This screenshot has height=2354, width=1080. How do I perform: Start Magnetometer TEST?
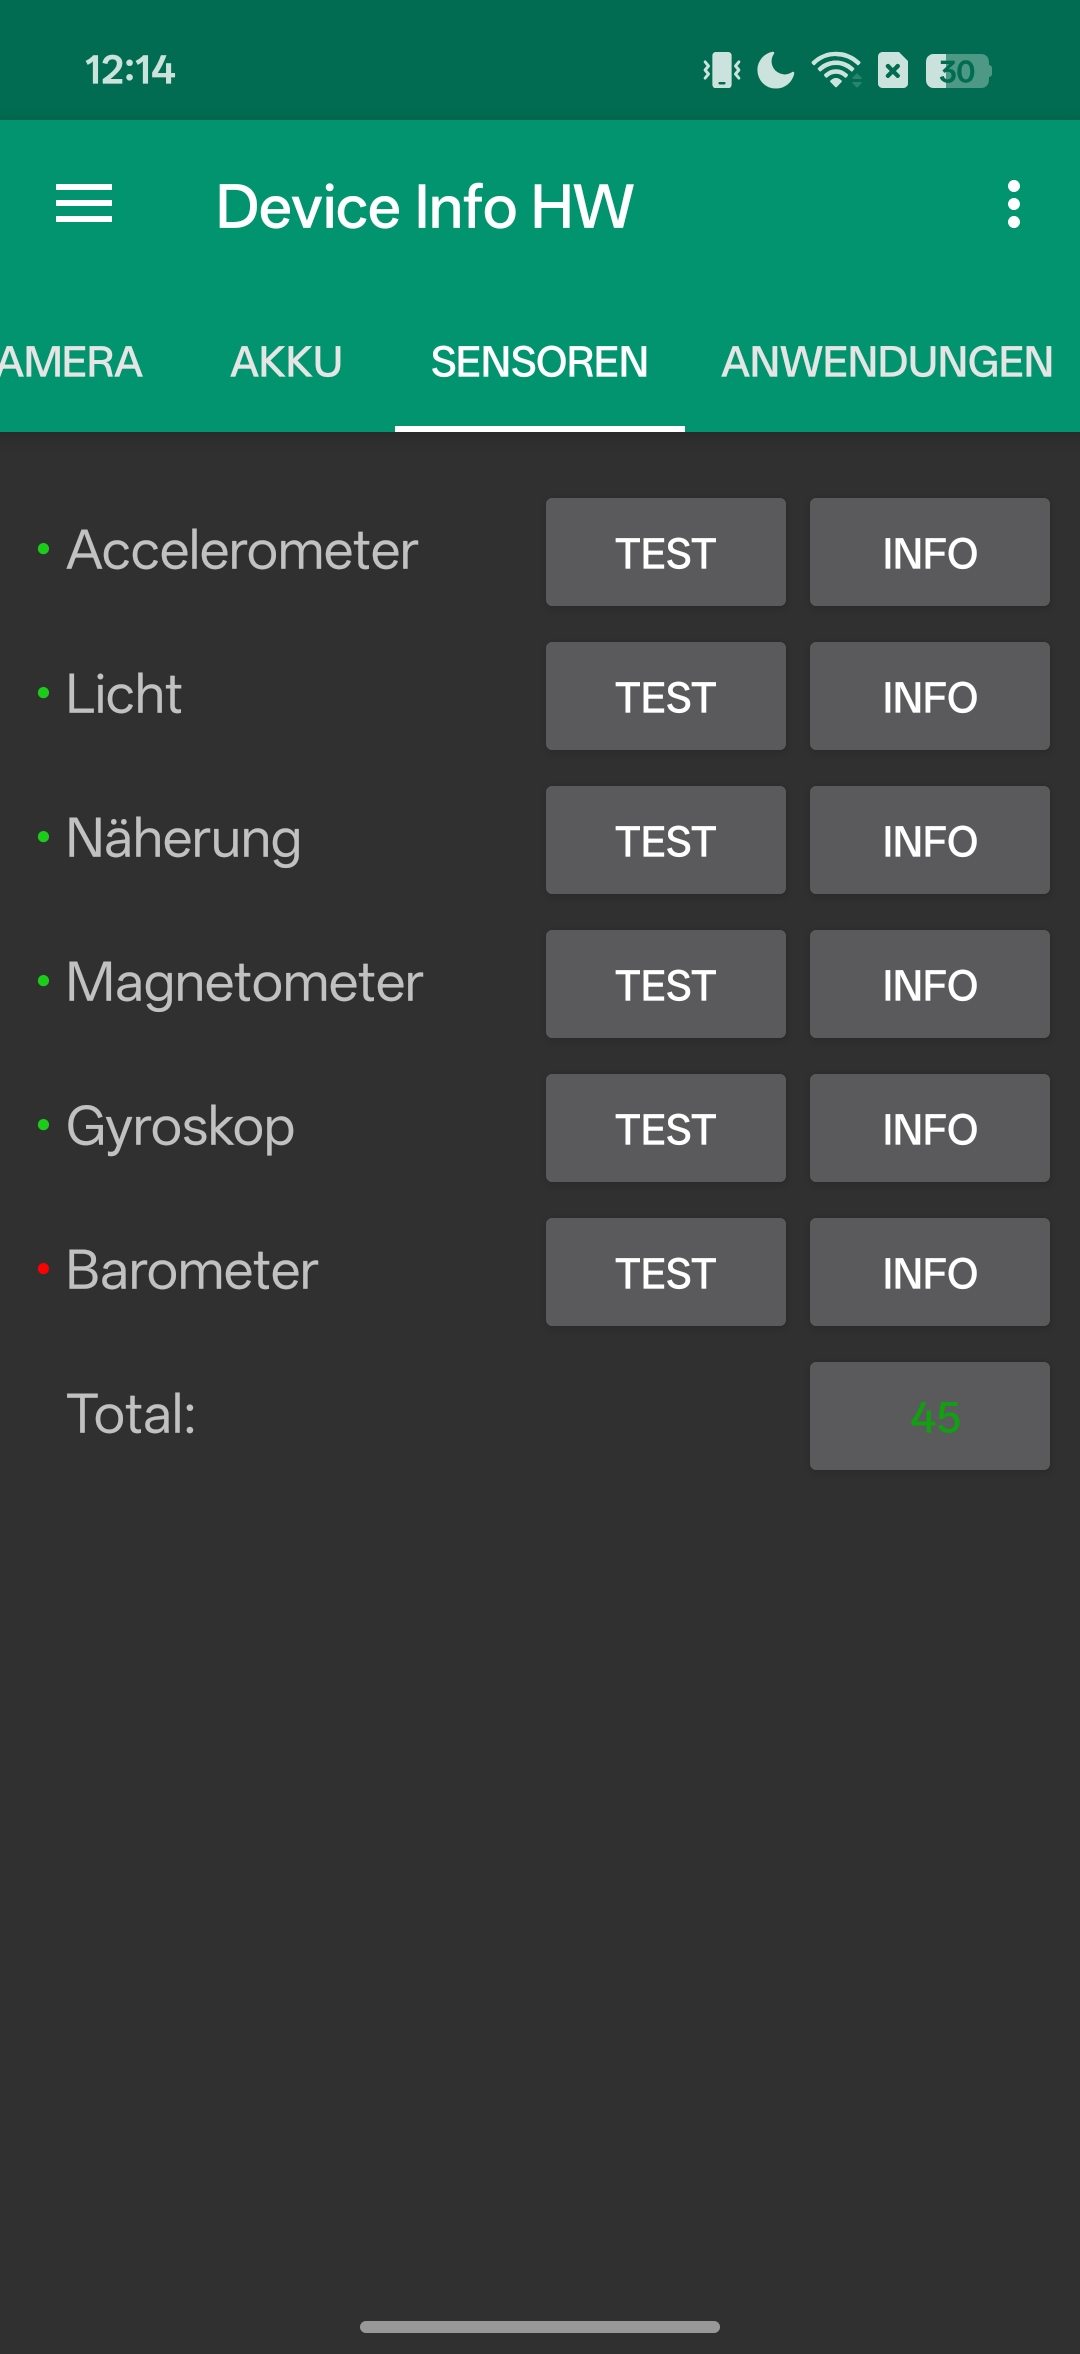click(665, 984)
